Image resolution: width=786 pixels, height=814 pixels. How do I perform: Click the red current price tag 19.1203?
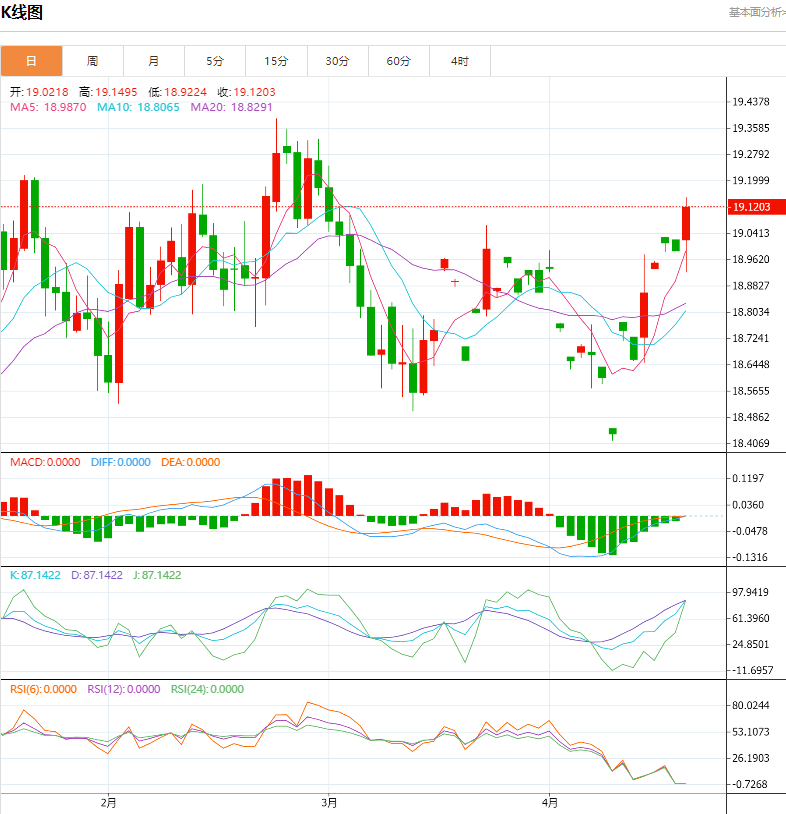(x=751, y=207)
